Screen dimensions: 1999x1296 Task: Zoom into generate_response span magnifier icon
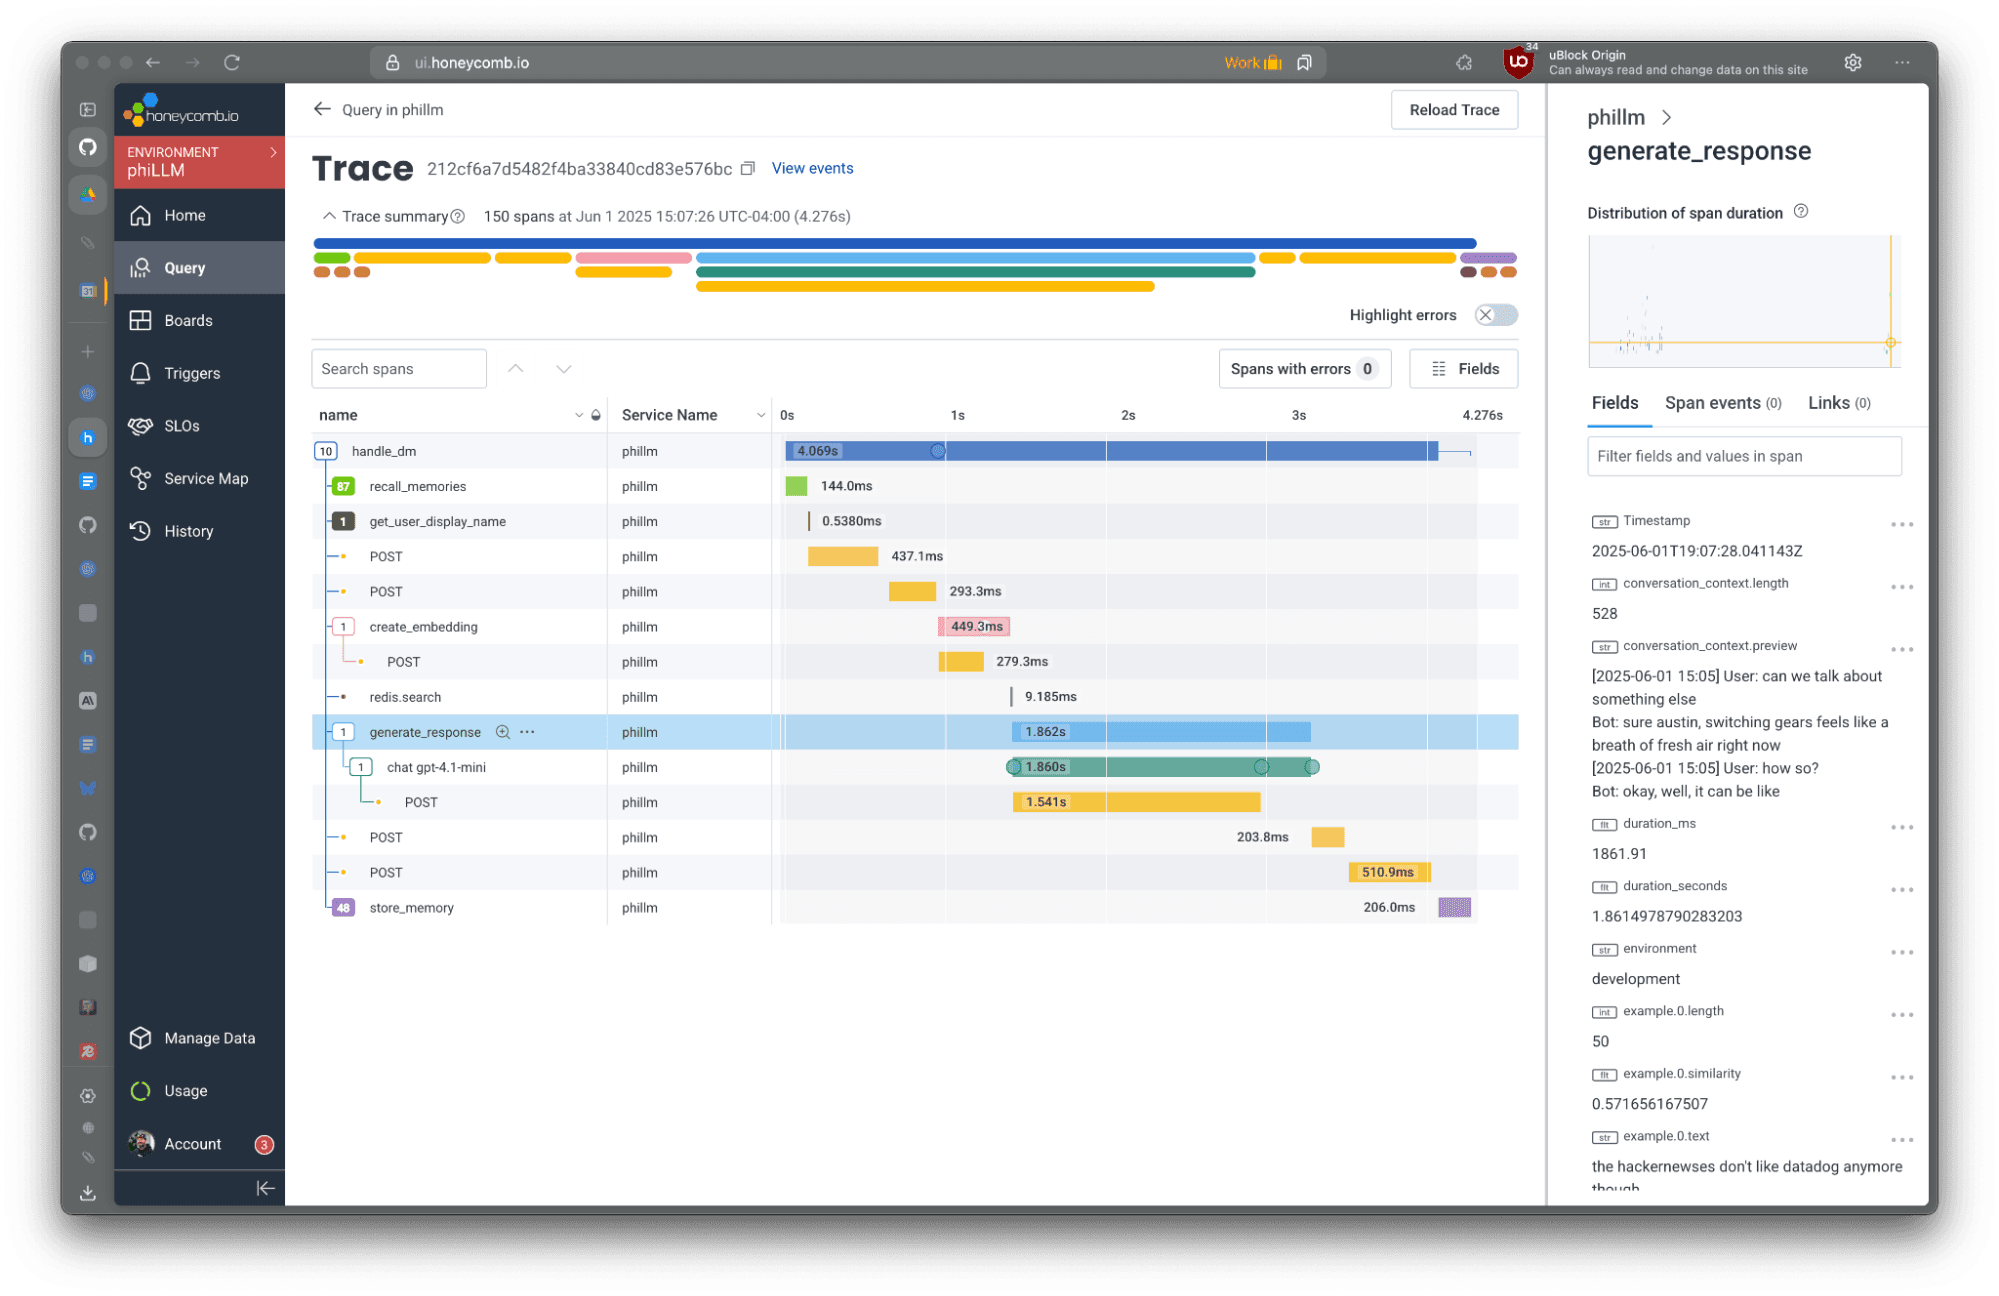tap(503, 732)
